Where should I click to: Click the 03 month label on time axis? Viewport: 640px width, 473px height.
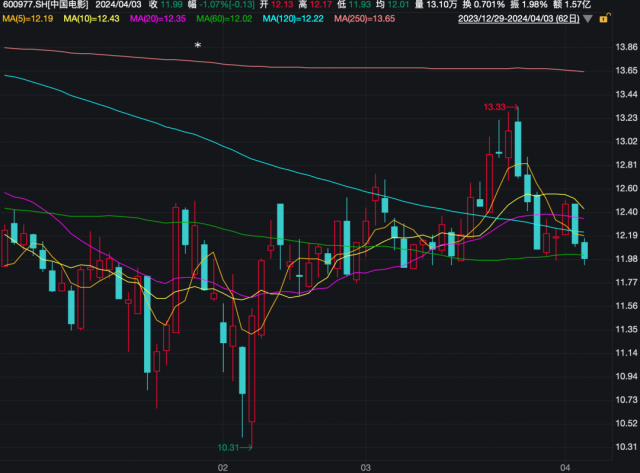[x=365, y=468]
